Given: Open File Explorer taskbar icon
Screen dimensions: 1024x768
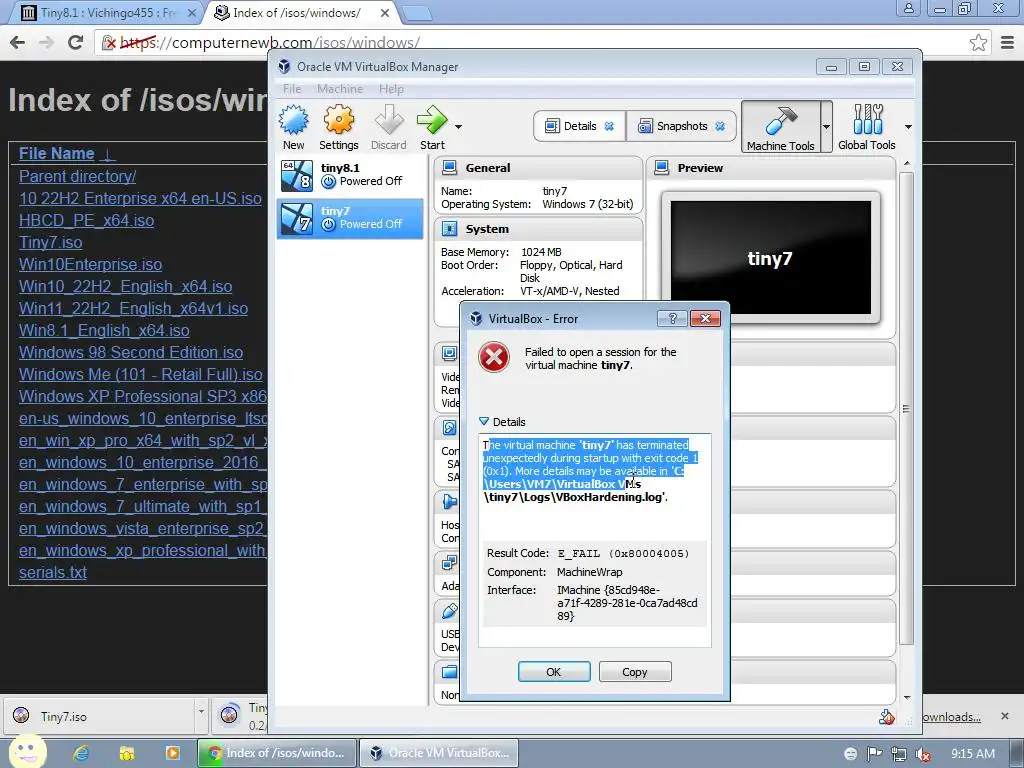Looking at the screenshot, I should point(127,753).
